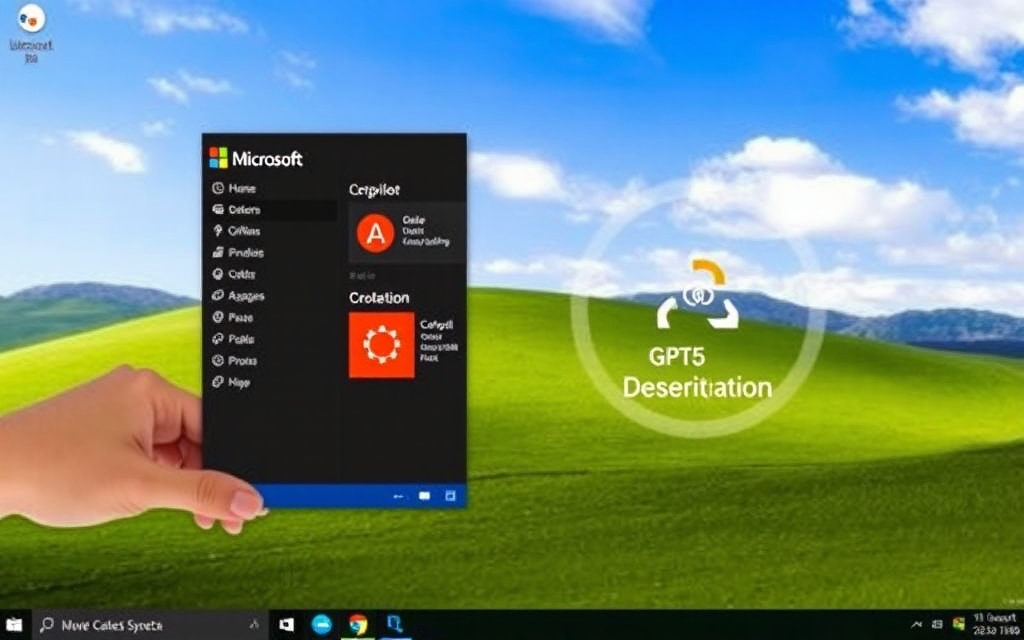This screenshot has height=640, width=1024.
Task: Click inside the taskbar search box
Action: [x=150, y=625]
